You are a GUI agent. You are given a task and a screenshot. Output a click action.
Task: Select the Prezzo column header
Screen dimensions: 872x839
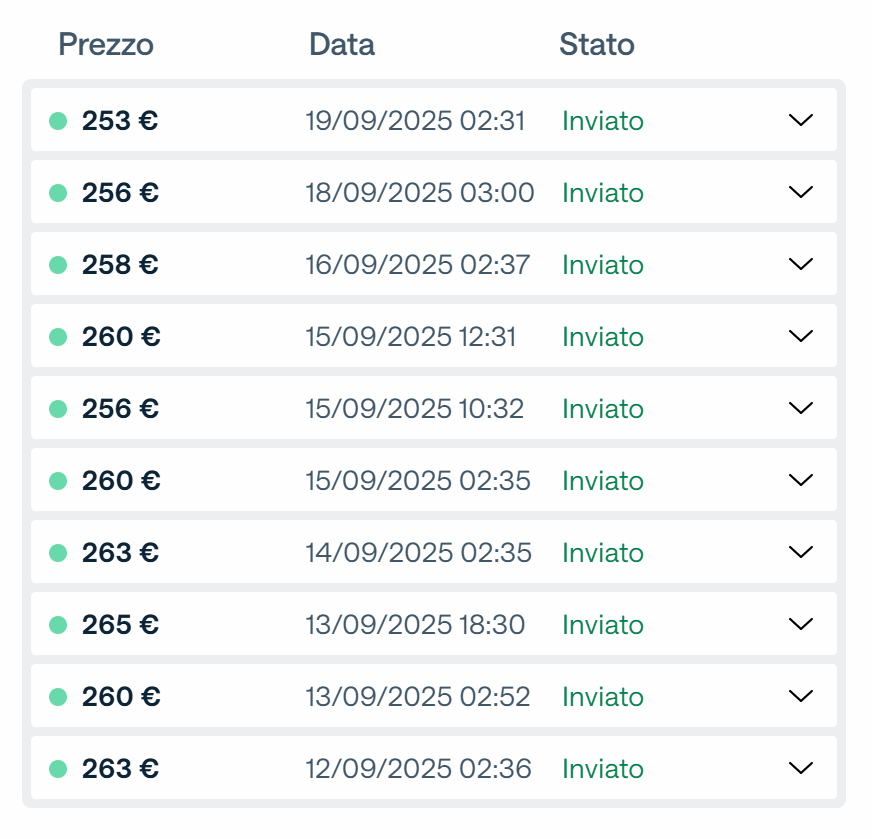click(106, 44)
